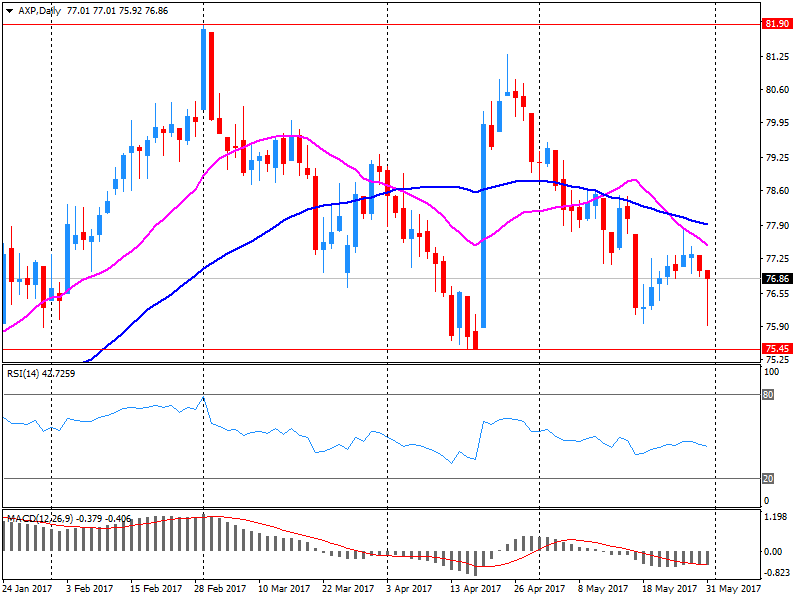Click the RSI 20 level tag
Screen dimensions: 800x600
[x=768, y=478]
